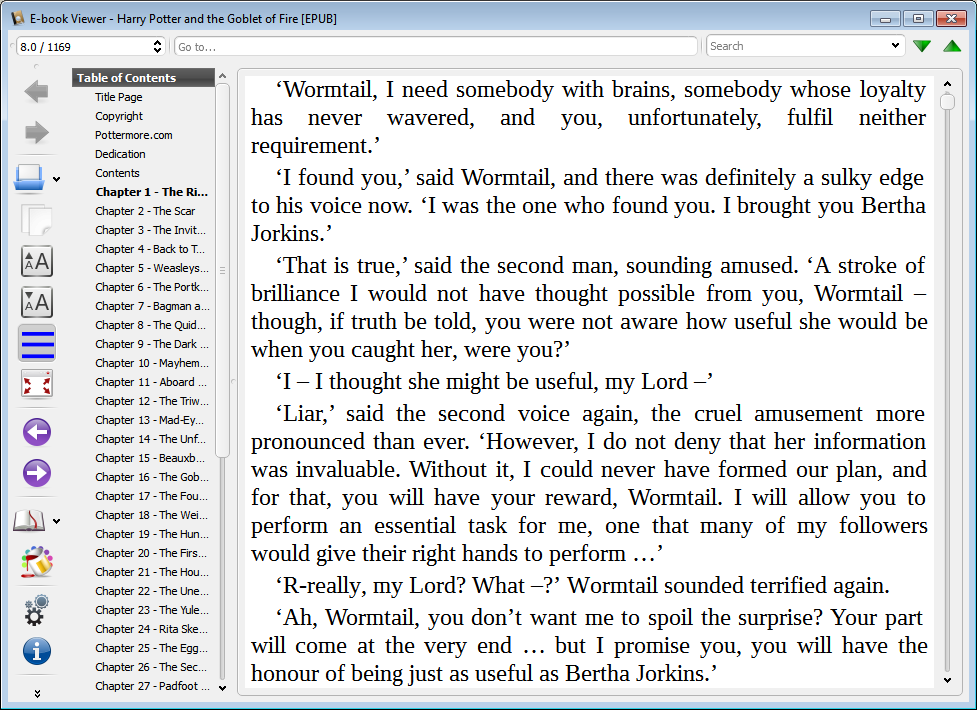Go to Chapter 2 - The Scar
The width and height of the screenshot is (977, 710).
[145, 211]
